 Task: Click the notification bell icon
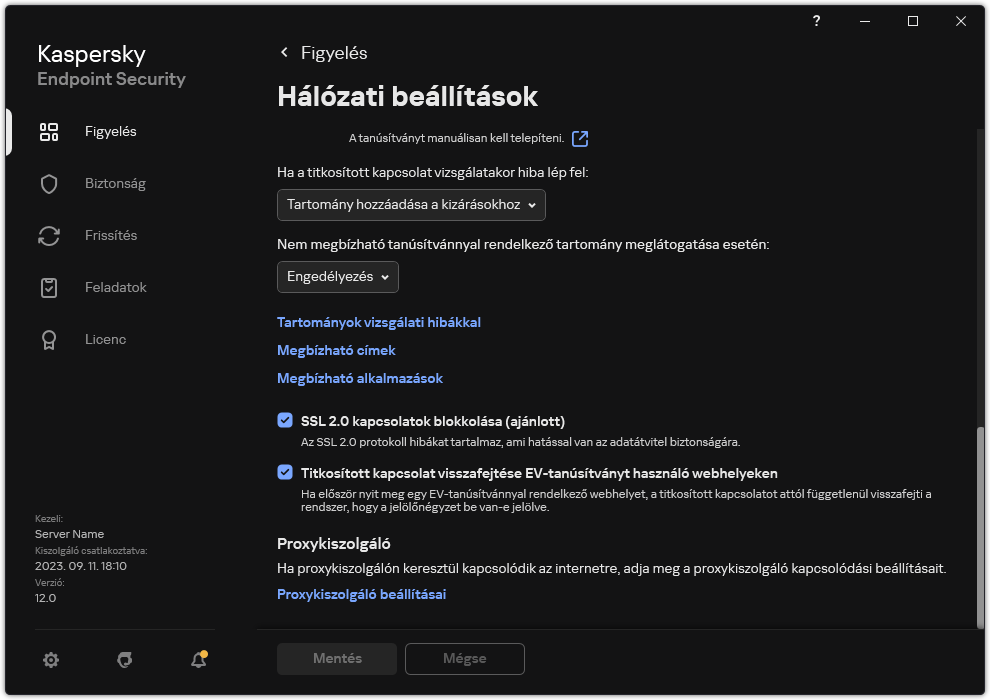click(x=197, y=660)
